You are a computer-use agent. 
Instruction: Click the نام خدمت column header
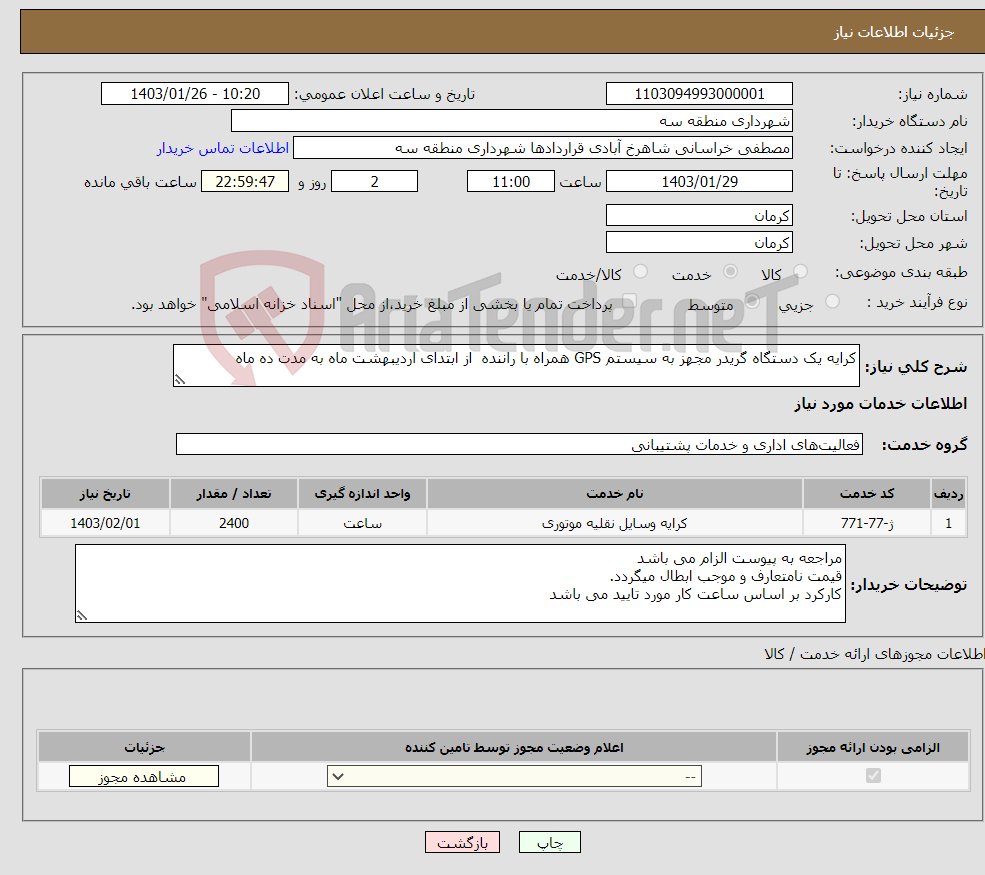(614, 494)
